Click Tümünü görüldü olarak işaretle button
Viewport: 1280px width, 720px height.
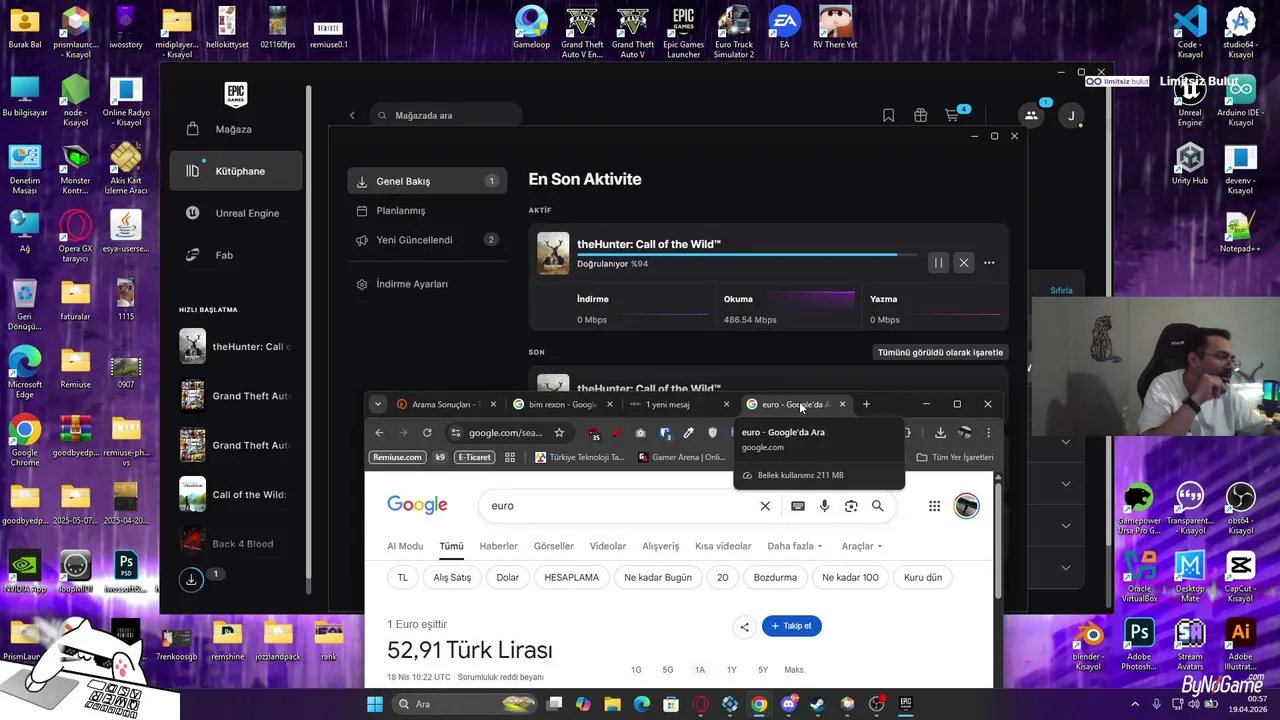click(x=940, y=352)
